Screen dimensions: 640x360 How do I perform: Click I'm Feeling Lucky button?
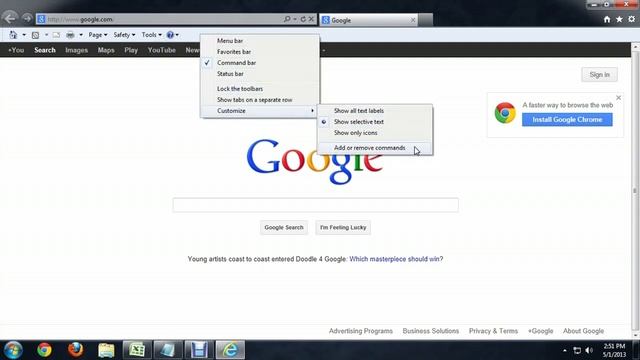(343, 227)
